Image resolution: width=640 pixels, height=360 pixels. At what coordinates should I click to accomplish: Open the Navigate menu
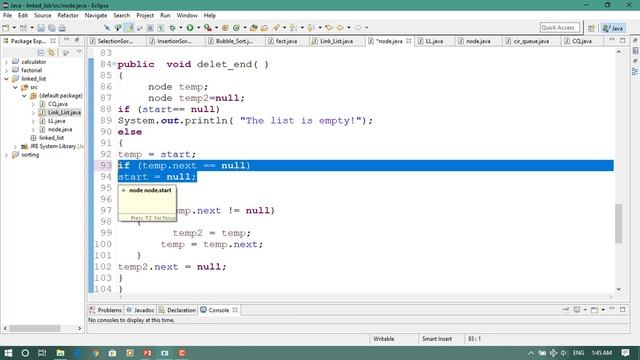[x=96, y=15]
